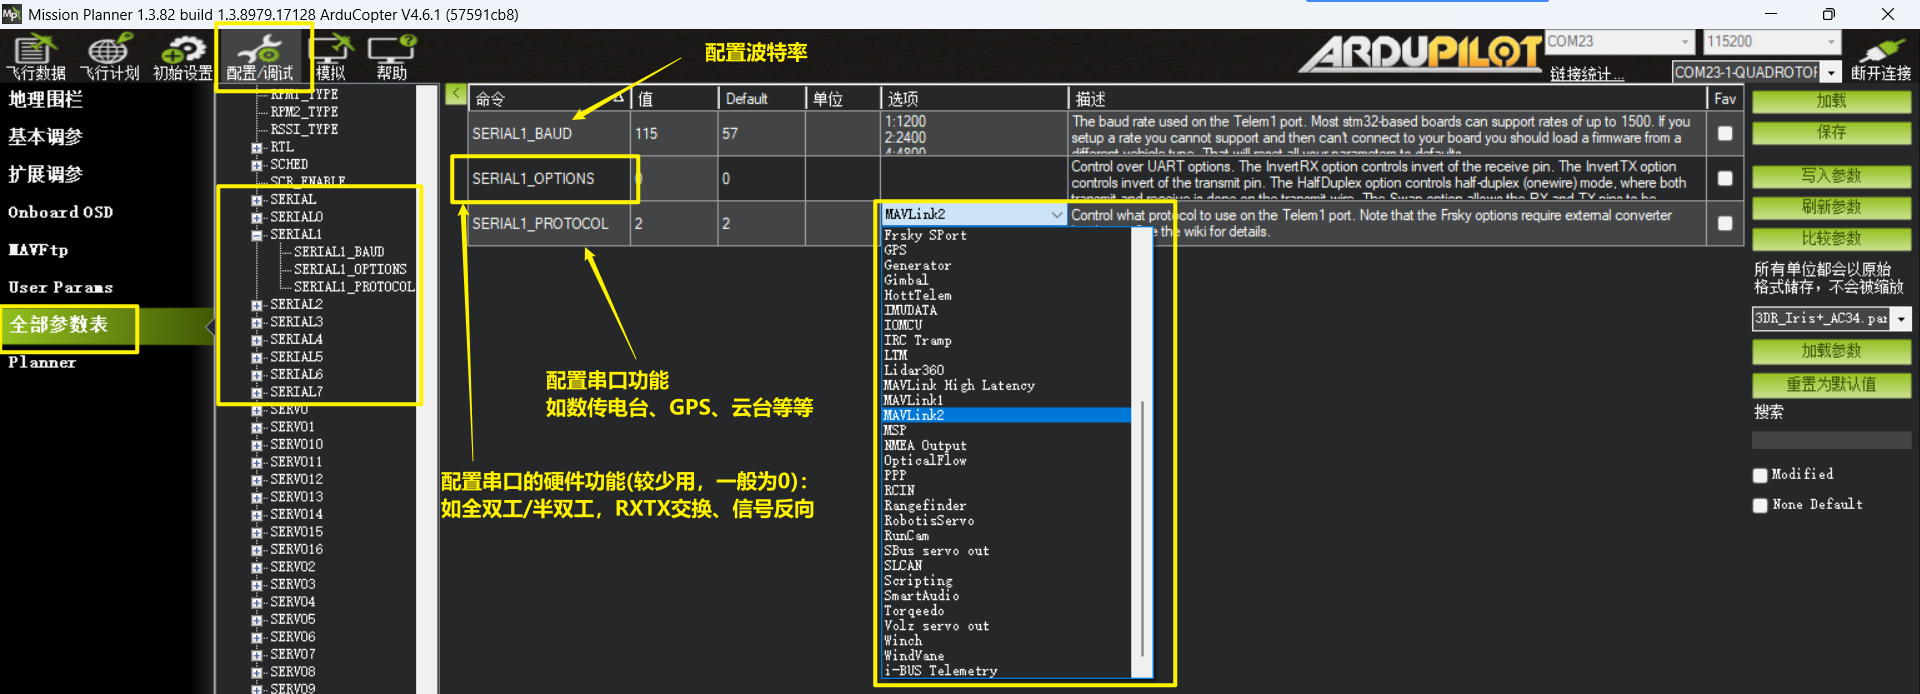Open the COM23 port dropdown

click(x=1685, y=42)
